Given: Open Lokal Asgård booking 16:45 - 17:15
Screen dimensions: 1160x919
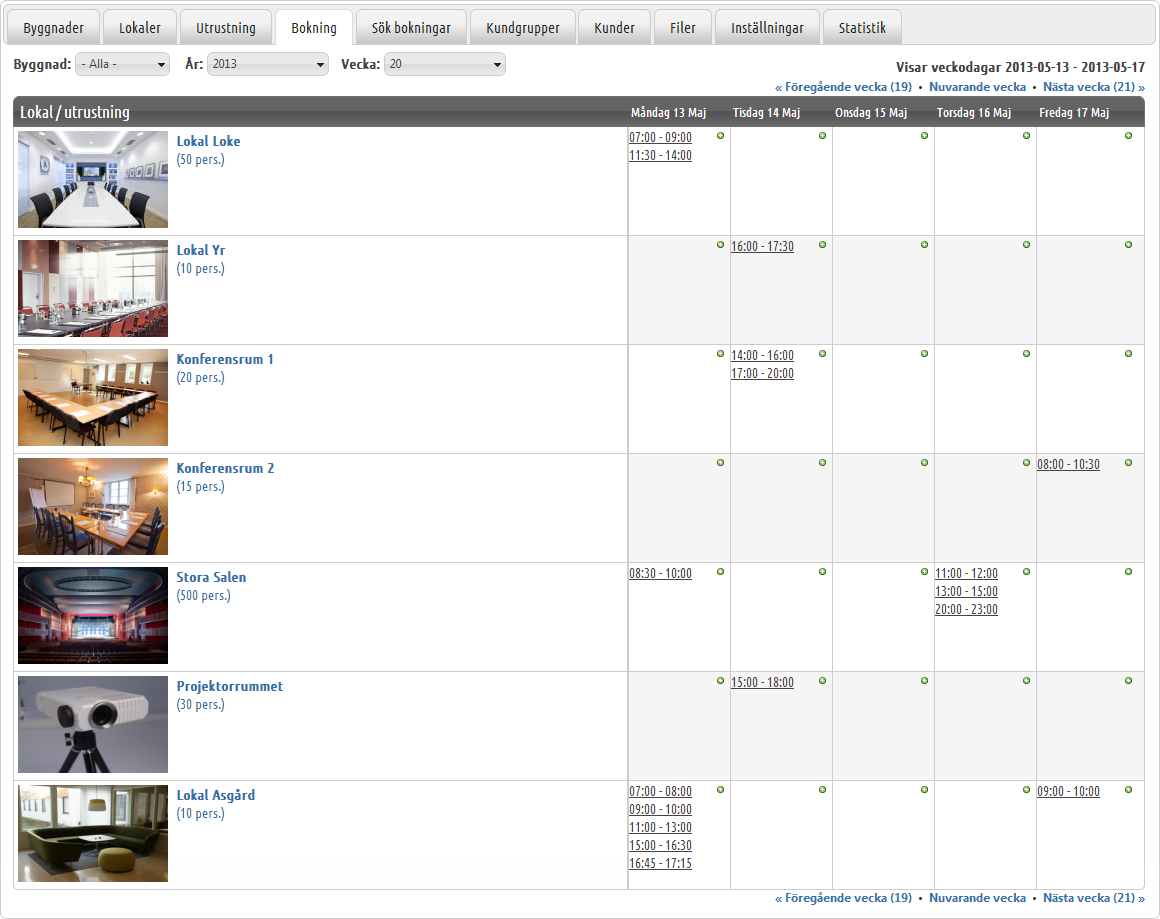Looking at the screenshot, I should [661, 864].
